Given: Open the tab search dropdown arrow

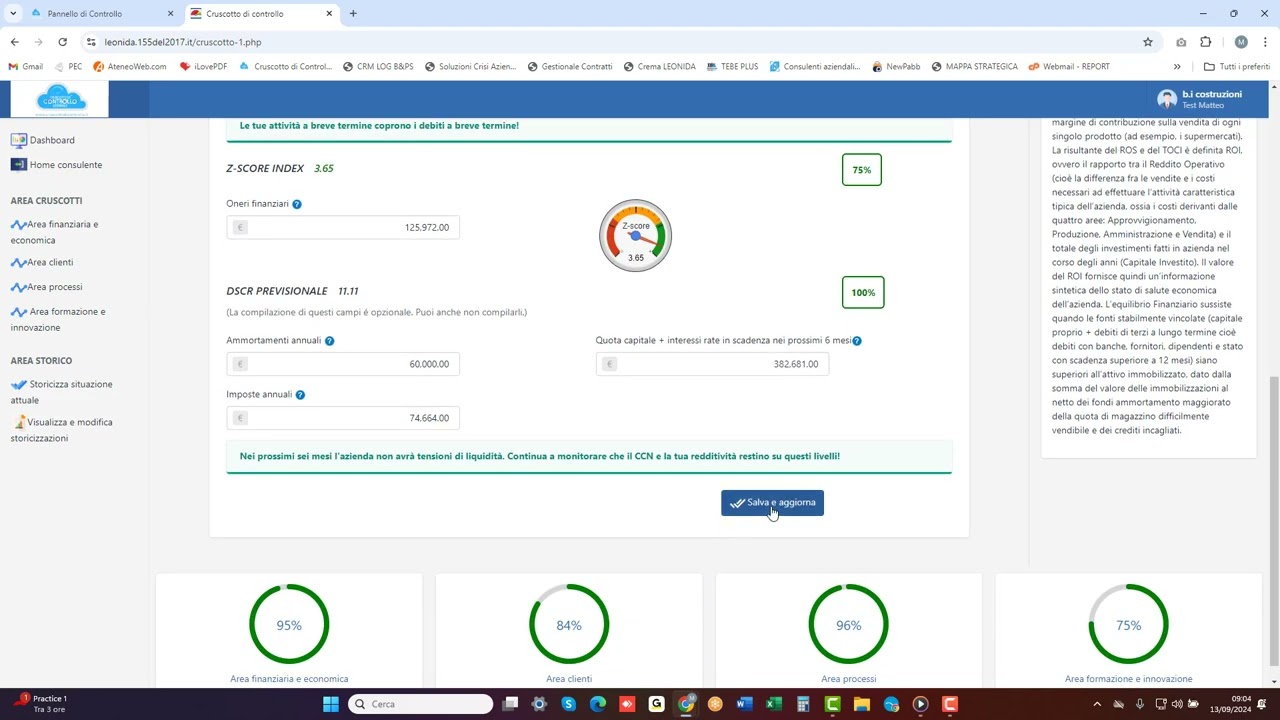Looking at the screenshot, I should pyautogui.click(x=13, y=14).
